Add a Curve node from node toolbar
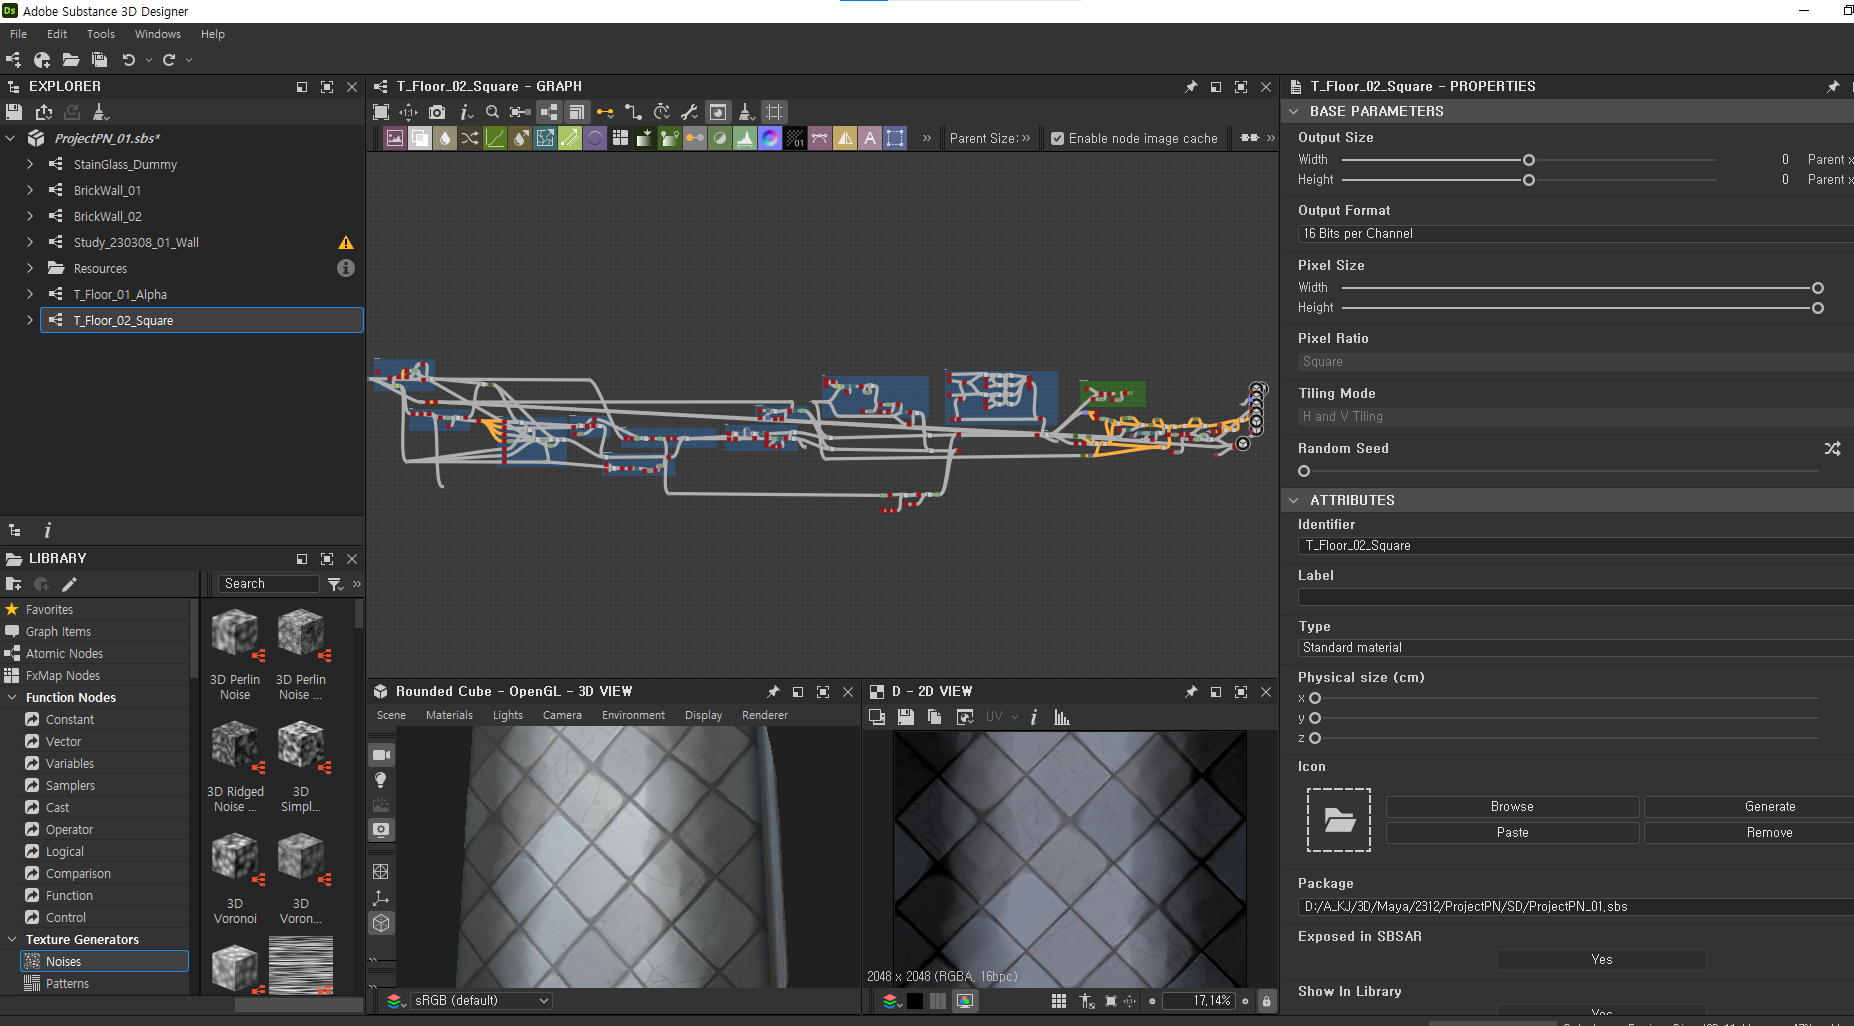The width and height of the screenshot is (1854, 1026). click(x=495, y=138)
